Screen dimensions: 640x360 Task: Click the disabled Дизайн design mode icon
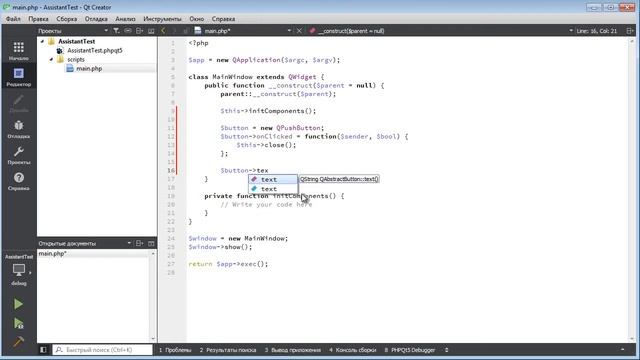(18, 103)
